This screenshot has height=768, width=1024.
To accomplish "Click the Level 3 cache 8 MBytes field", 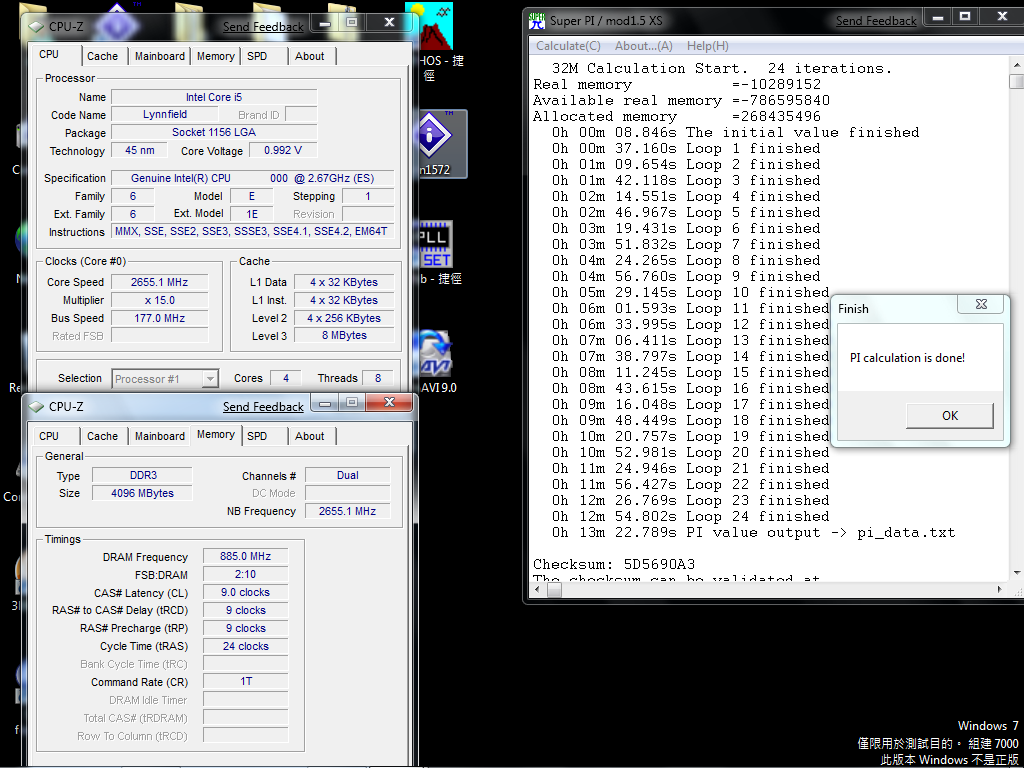I will (344, 336).
